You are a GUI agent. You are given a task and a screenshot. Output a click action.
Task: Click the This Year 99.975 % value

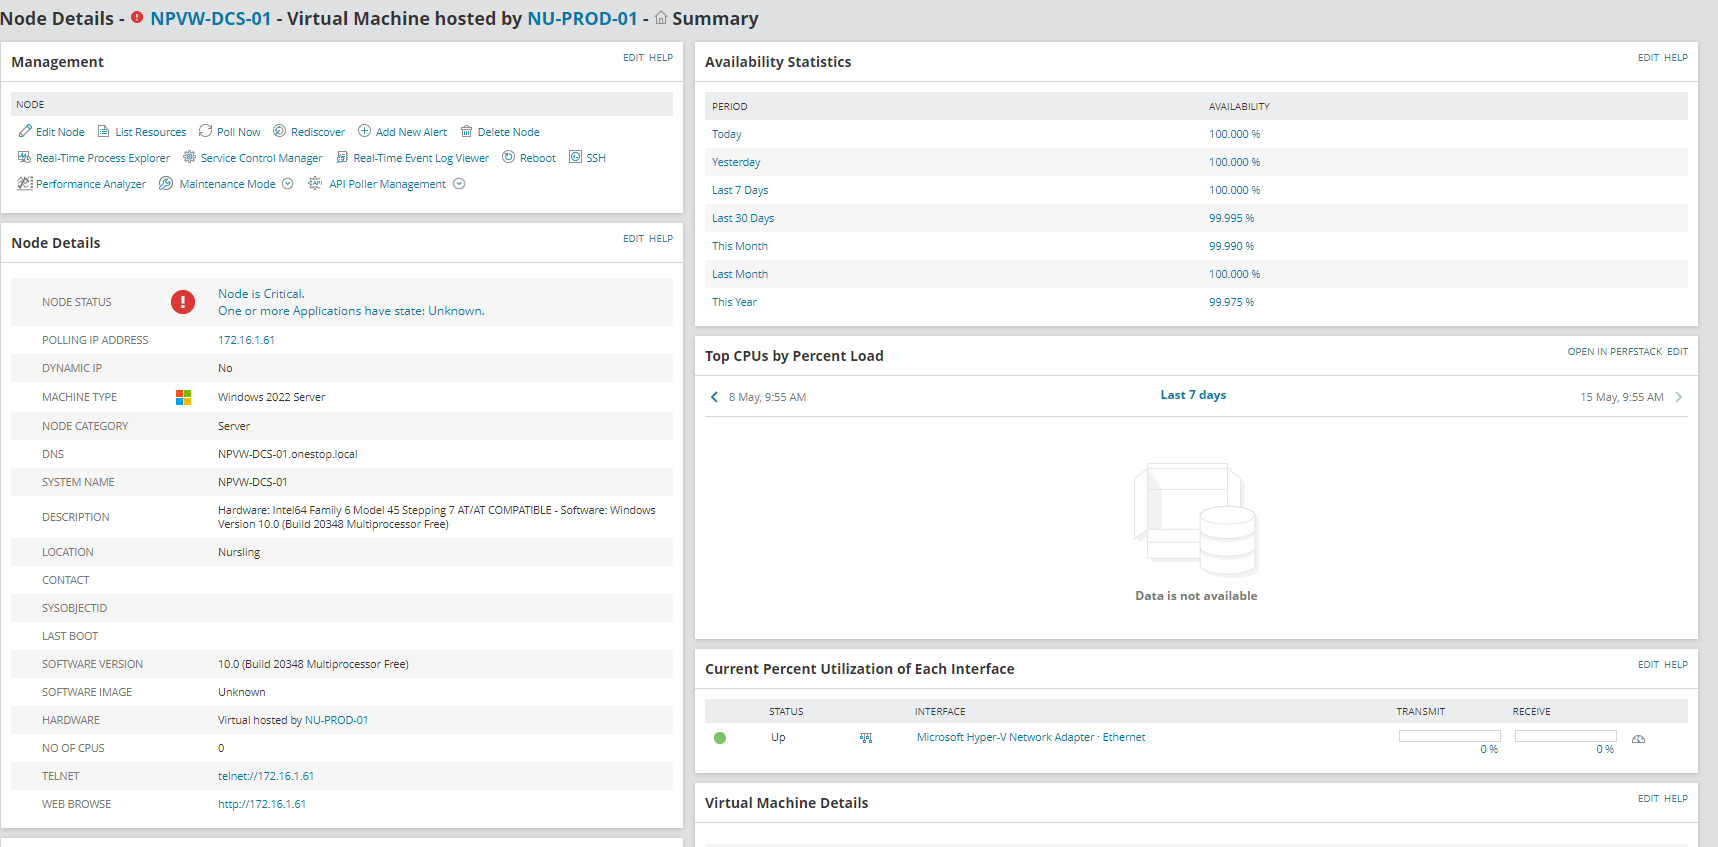click(1231, 302)
